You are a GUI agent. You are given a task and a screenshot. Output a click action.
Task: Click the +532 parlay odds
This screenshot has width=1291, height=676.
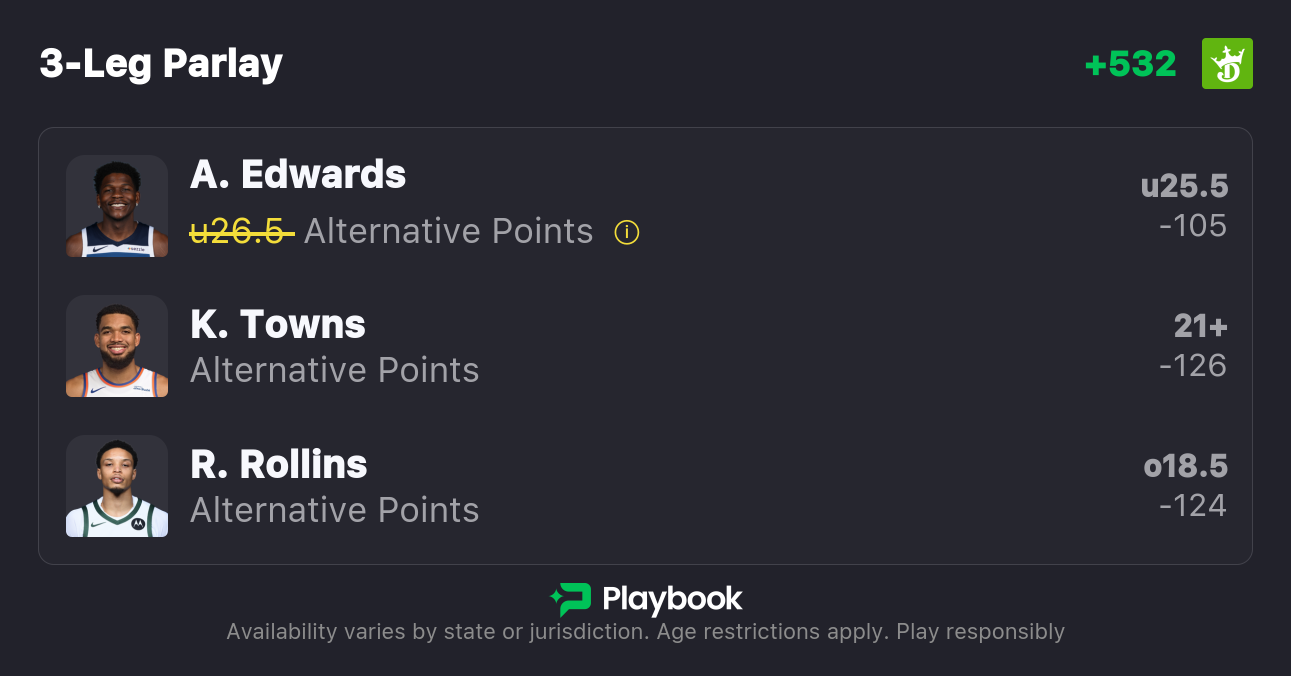click(x=1130, y=64)
